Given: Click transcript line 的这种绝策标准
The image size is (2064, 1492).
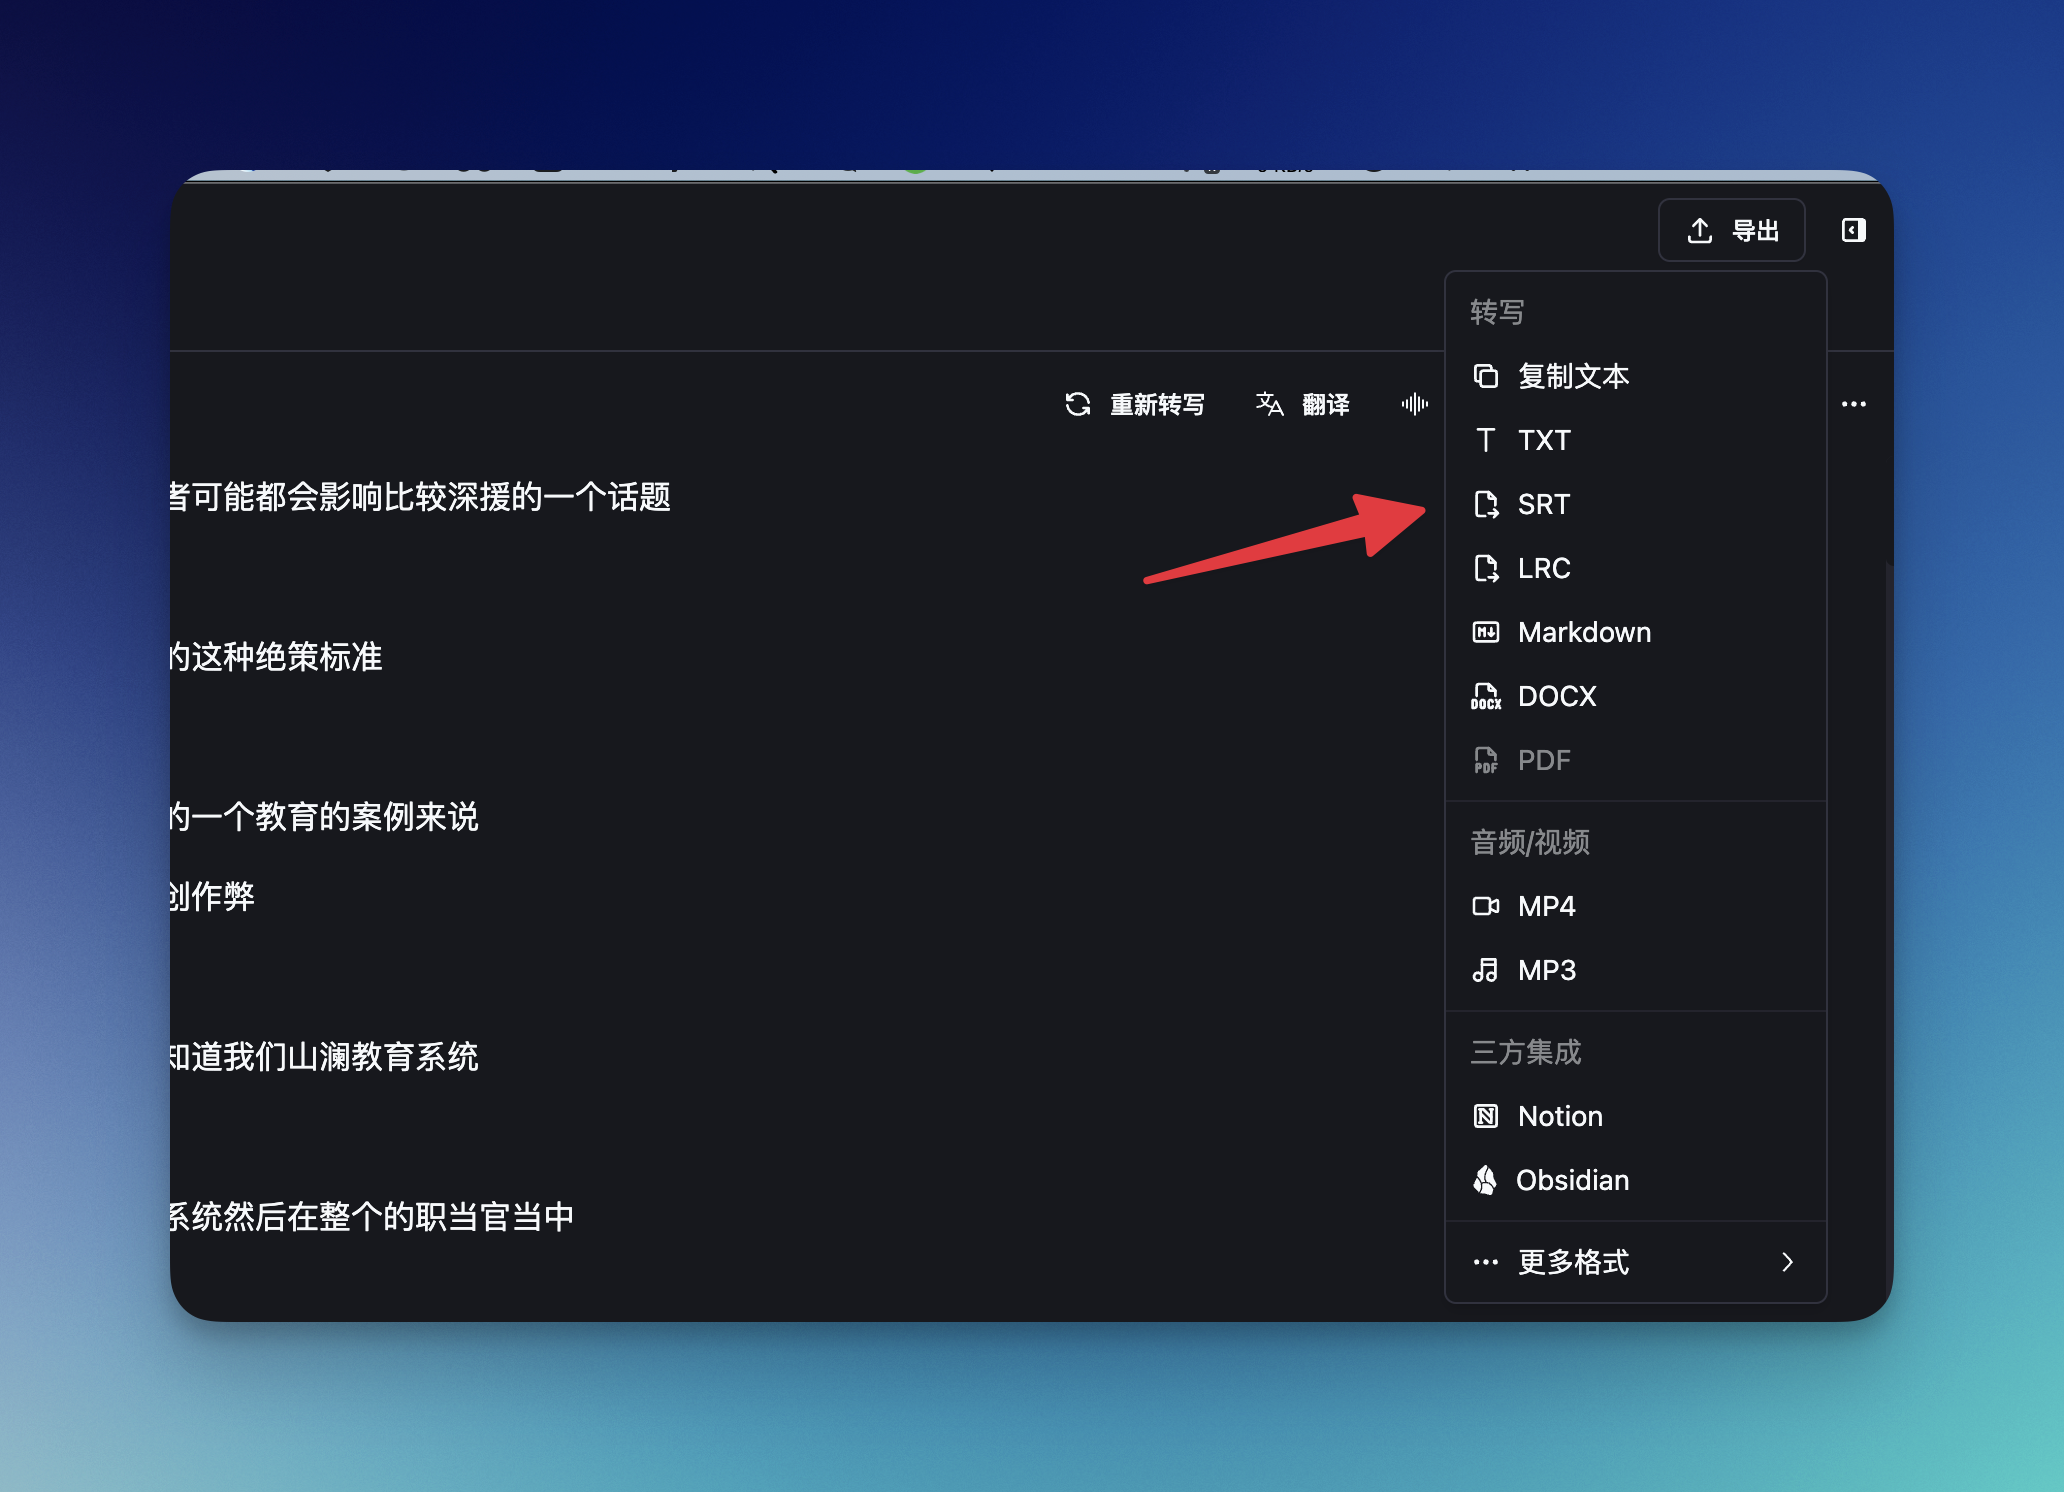Looking at the screenshot, I should [x=276, y=657].
